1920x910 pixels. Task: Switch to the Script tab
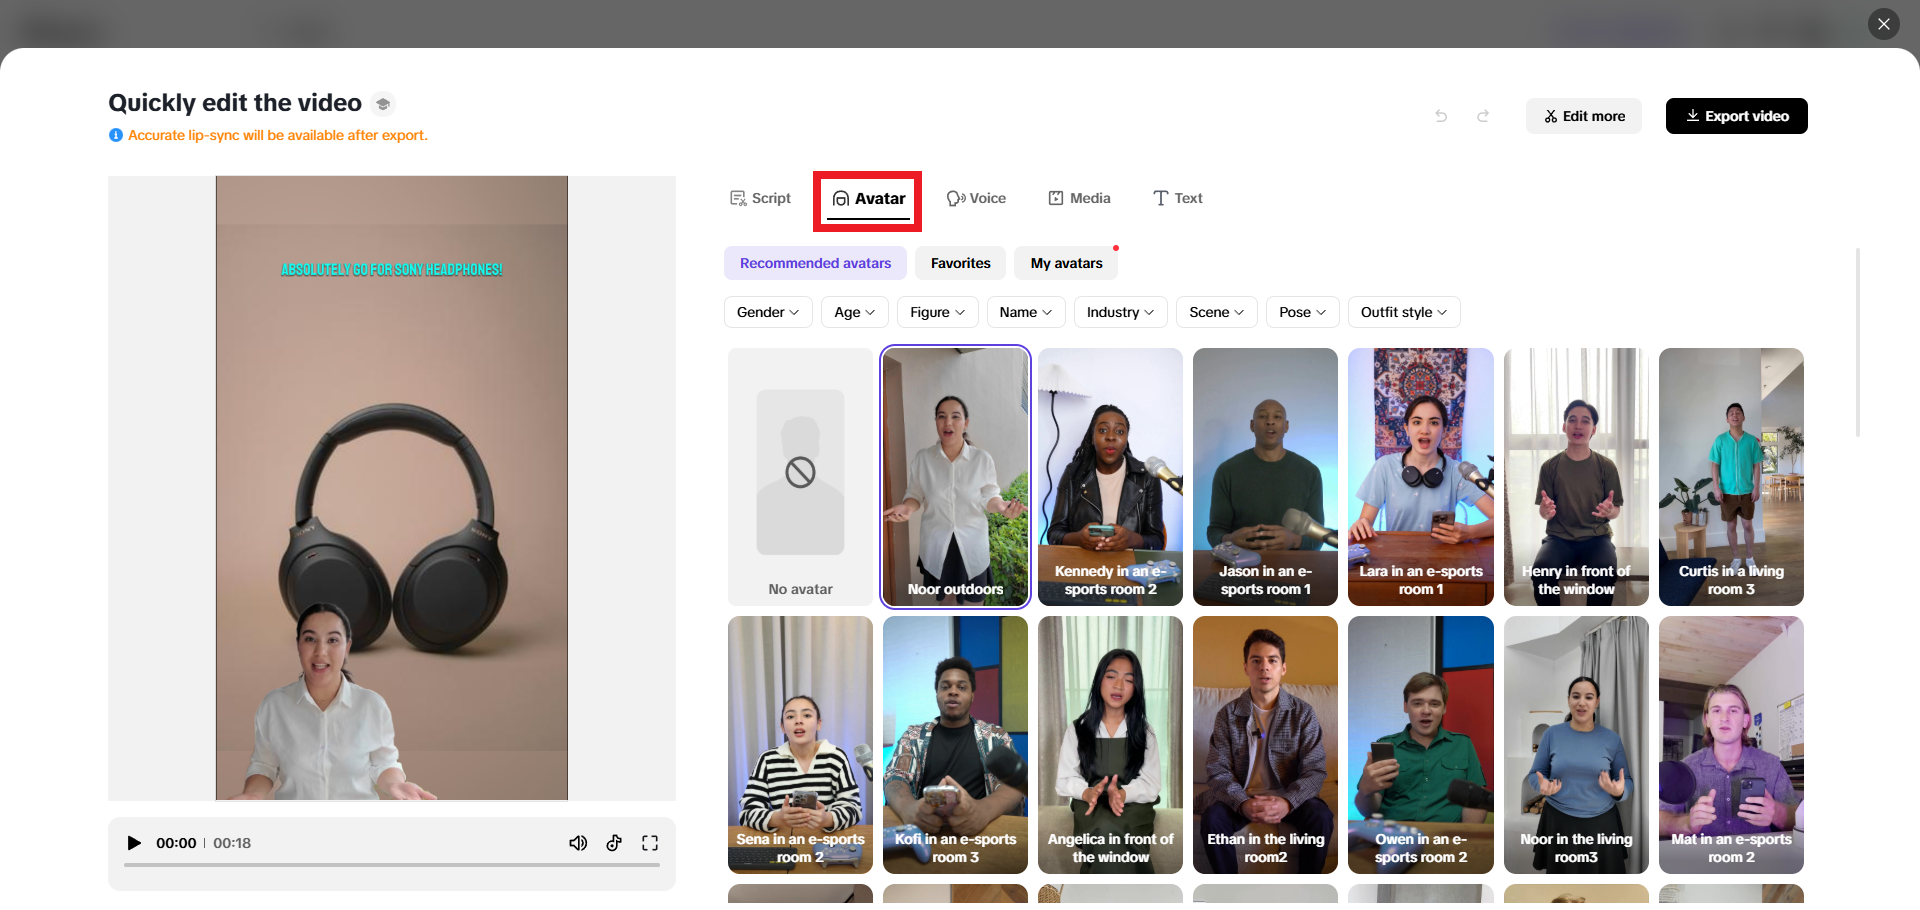tap(760, 198)
